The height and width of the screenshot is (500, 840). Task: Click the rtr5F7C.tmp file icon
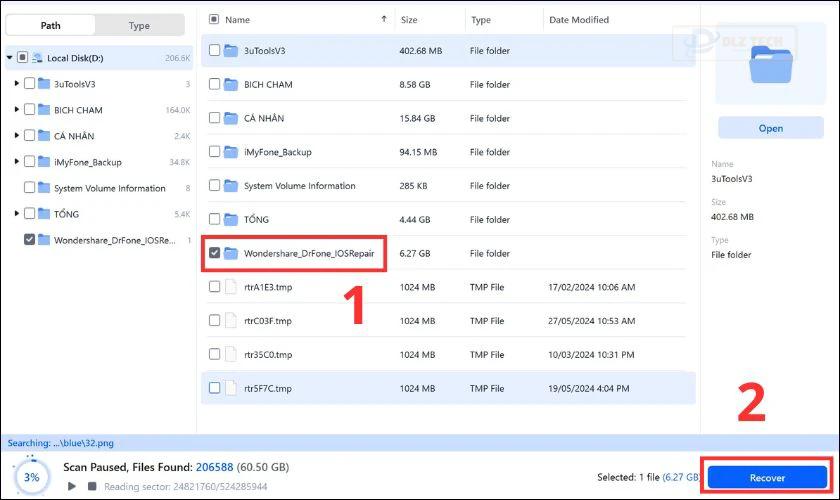click(x=230, y=388)
